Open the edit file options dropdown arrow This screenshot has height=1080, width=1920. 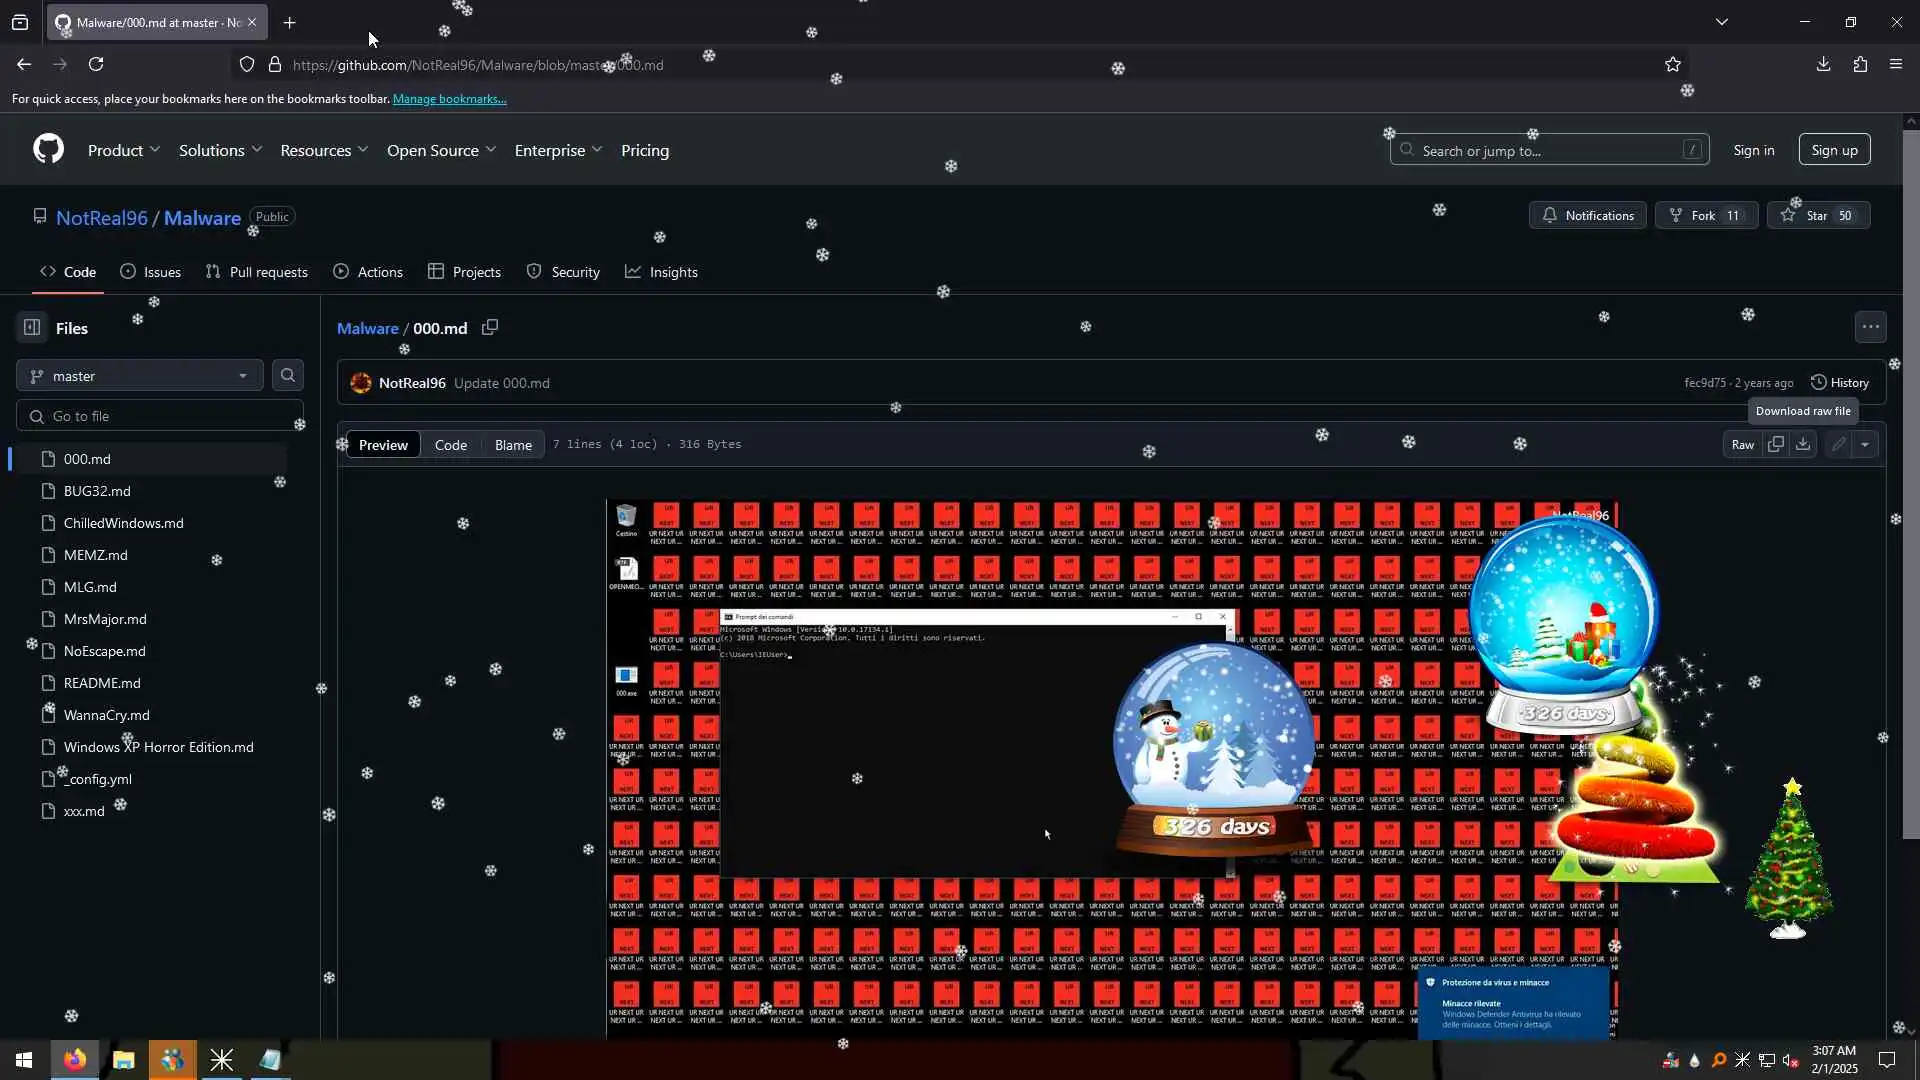1865,444
